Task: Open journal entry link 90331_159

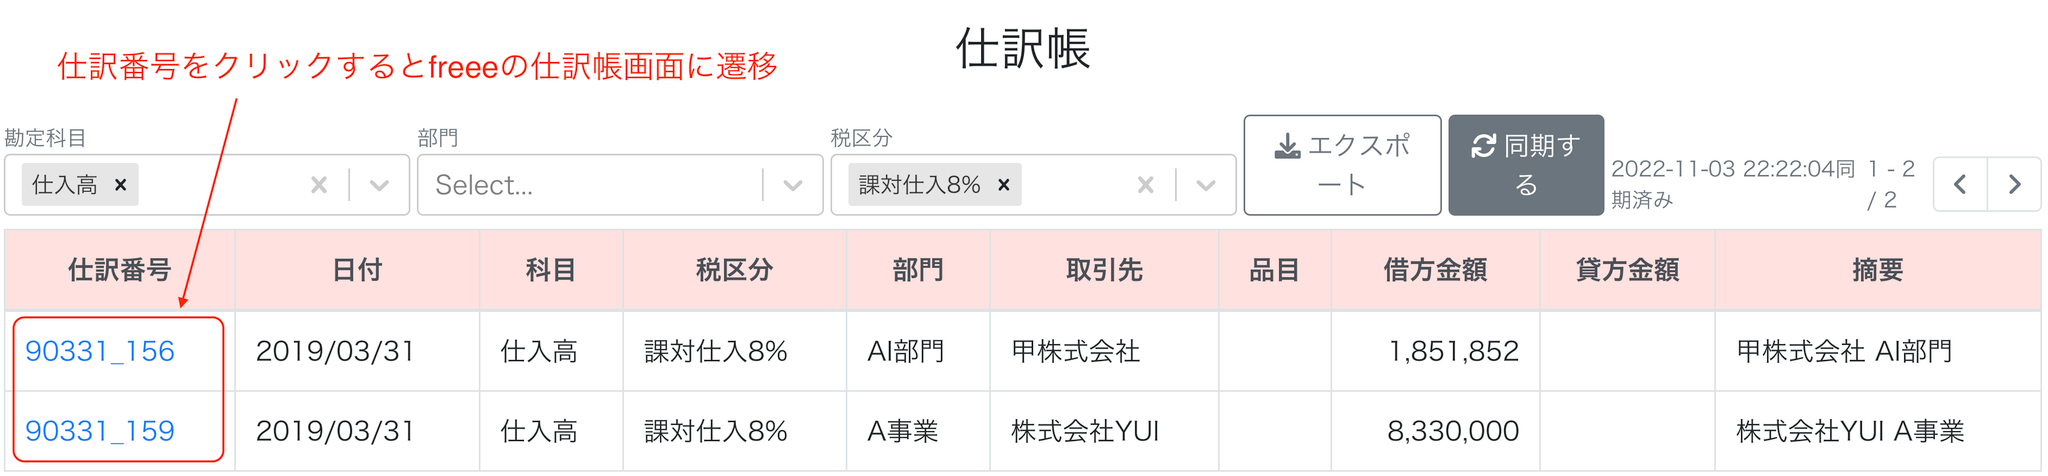Action: click(100, 431)
